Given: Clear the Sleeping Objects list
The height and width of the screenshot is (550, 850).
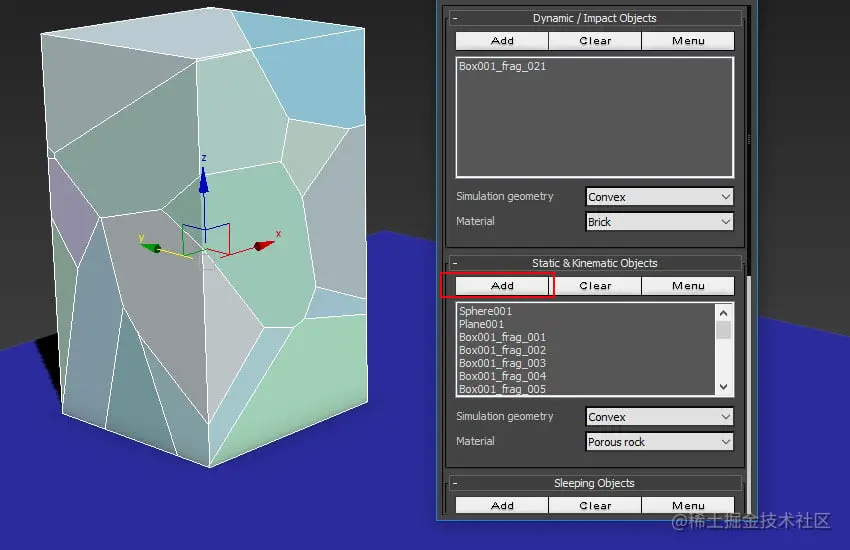Looking at the screenshot, I should (x=595, y=505).
